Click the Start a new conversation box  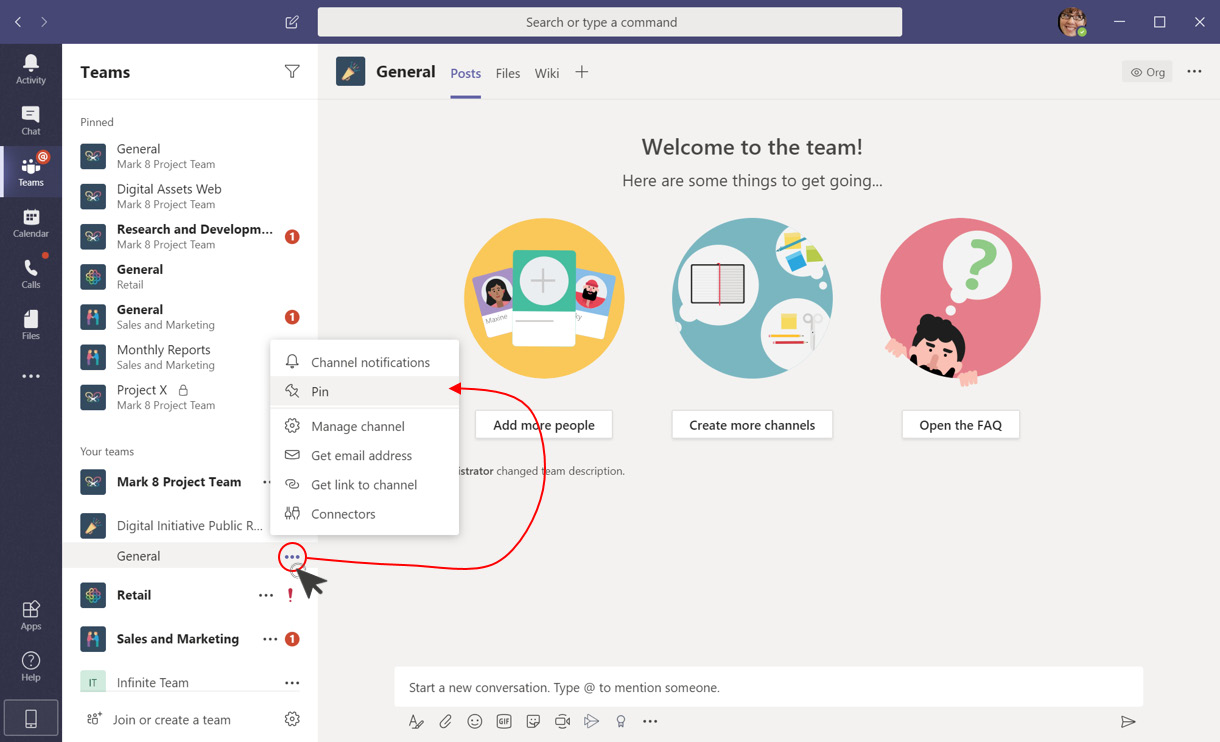point(768,687)
